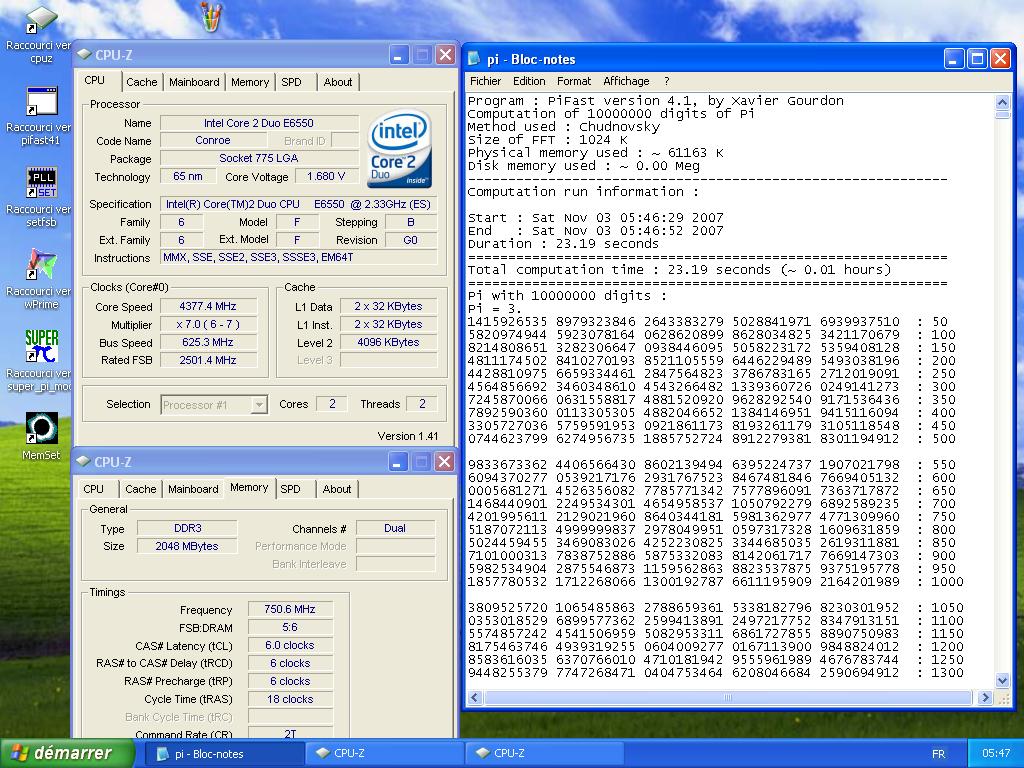Click the Intel Core 2 Duo logo
This screenshot has width=1024, height=768.
[400, 148]
